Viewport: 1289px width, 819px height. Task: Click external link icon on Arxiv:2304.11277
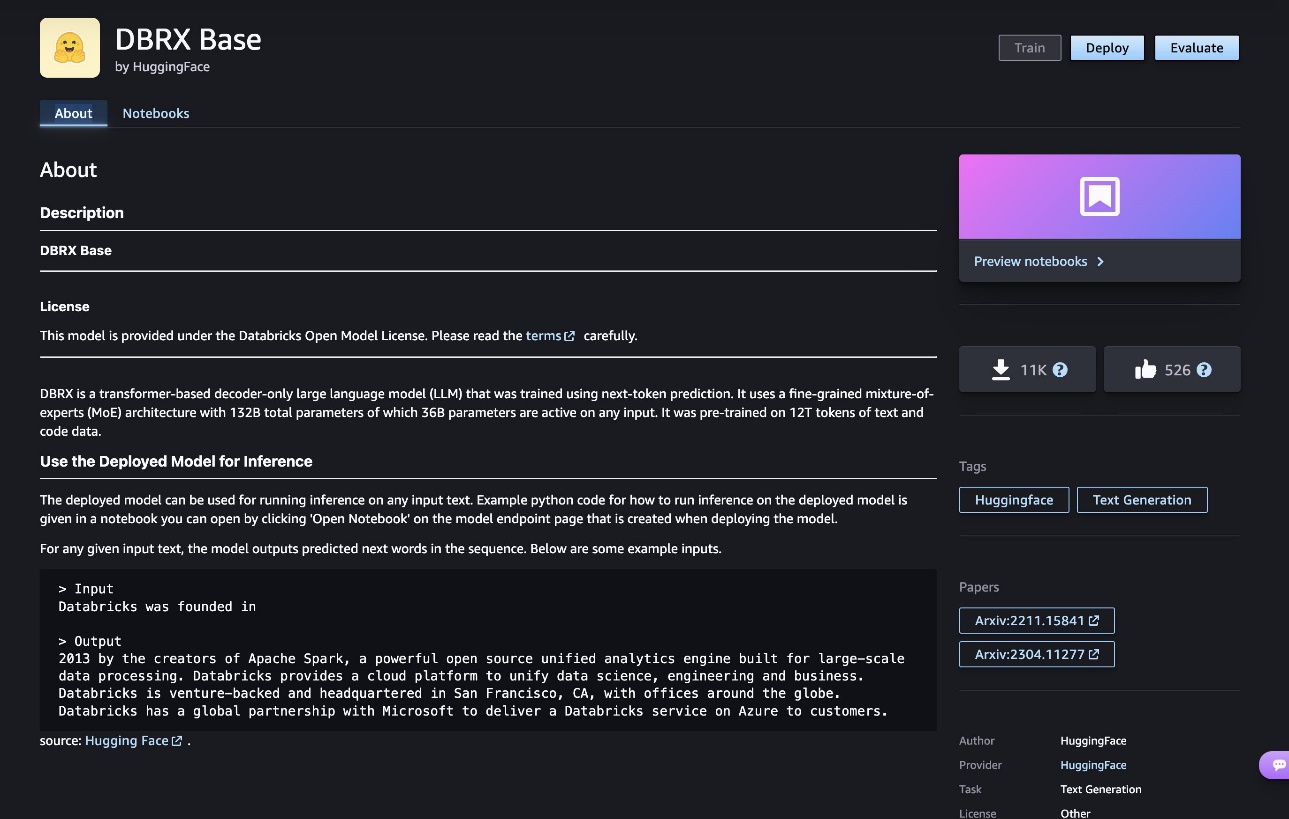1094,655
